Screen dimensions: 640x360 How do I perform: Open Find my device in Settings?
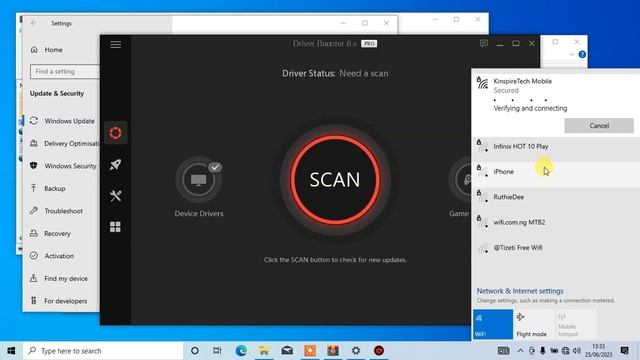click(59, 278)
